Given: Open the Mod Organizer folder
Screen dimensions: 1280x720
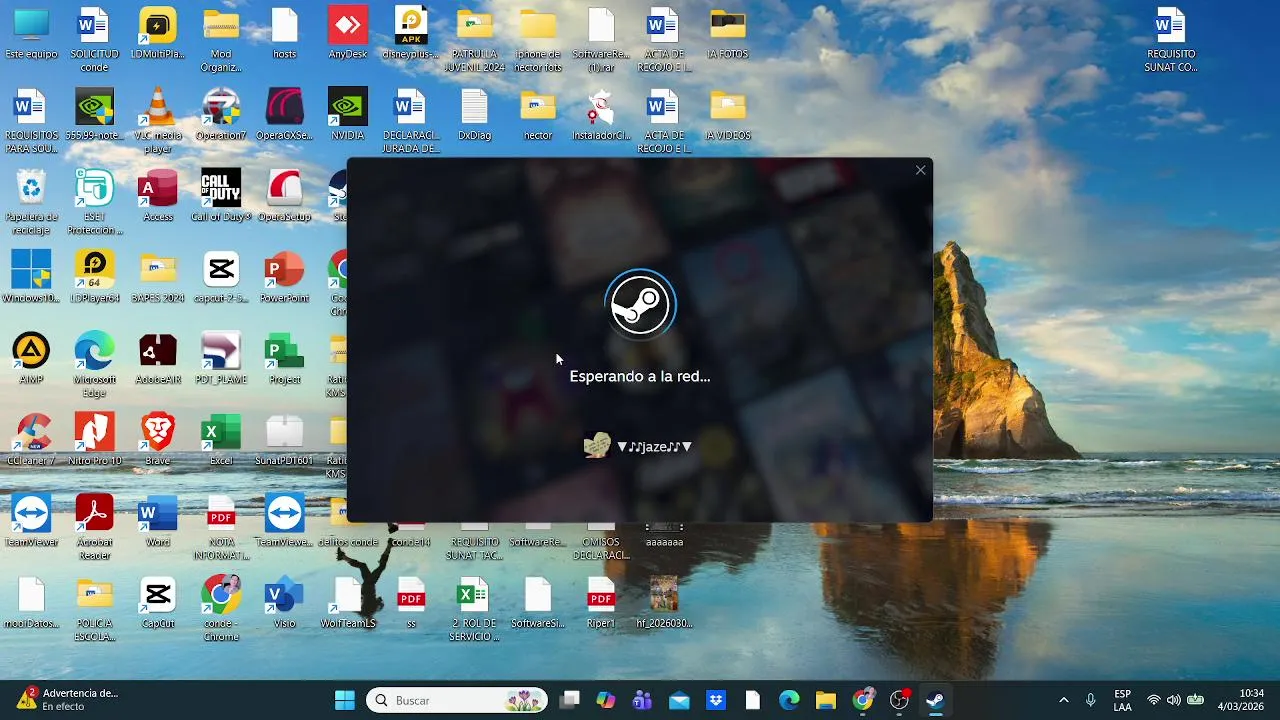Looking at the screenshot, I should pos(221,42).
